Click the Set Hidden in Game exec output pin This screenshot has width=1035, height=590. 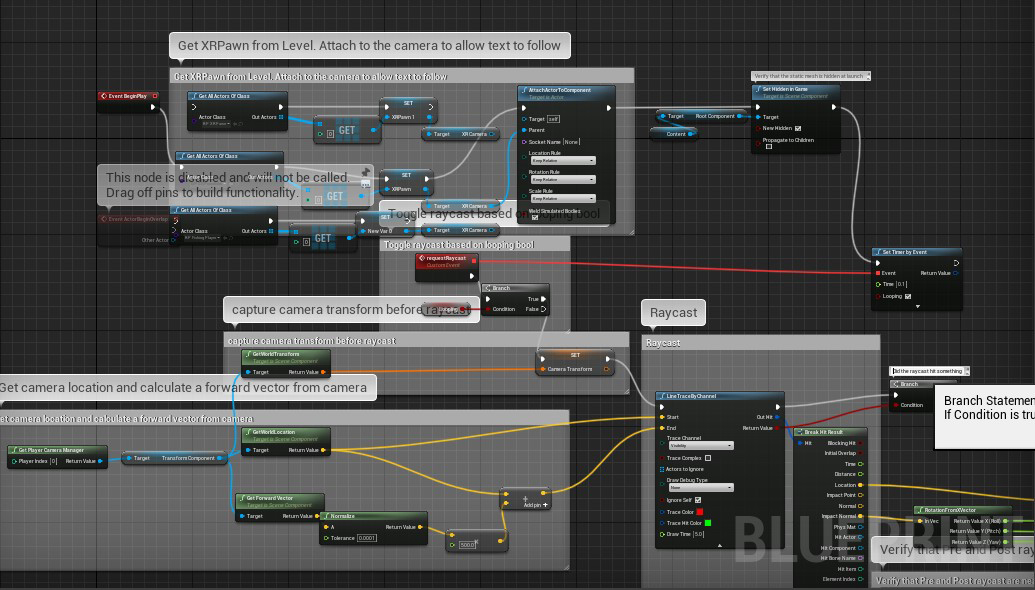(834, 106)
